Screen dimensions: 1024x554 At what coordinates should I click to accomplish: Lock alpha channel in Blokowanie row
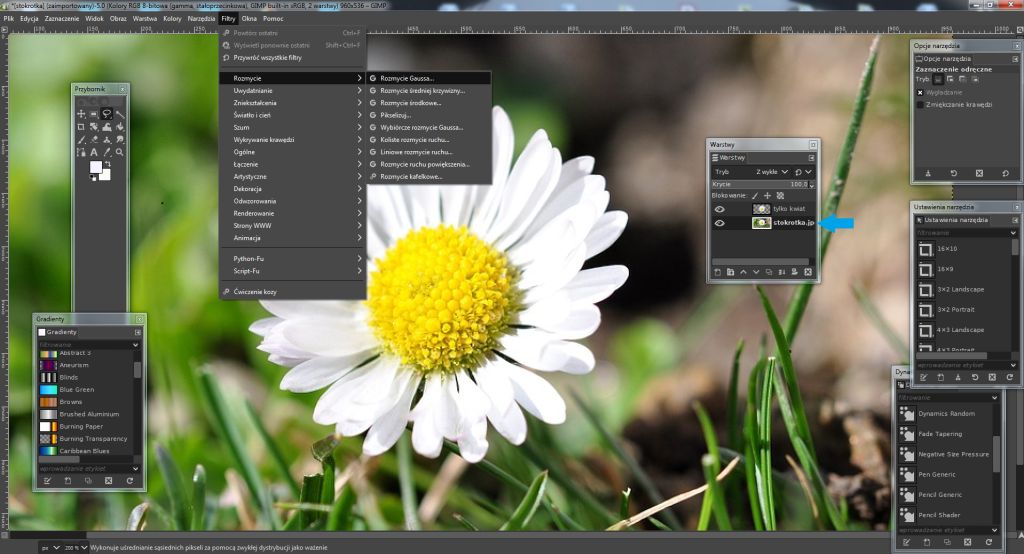click(780, 195)
